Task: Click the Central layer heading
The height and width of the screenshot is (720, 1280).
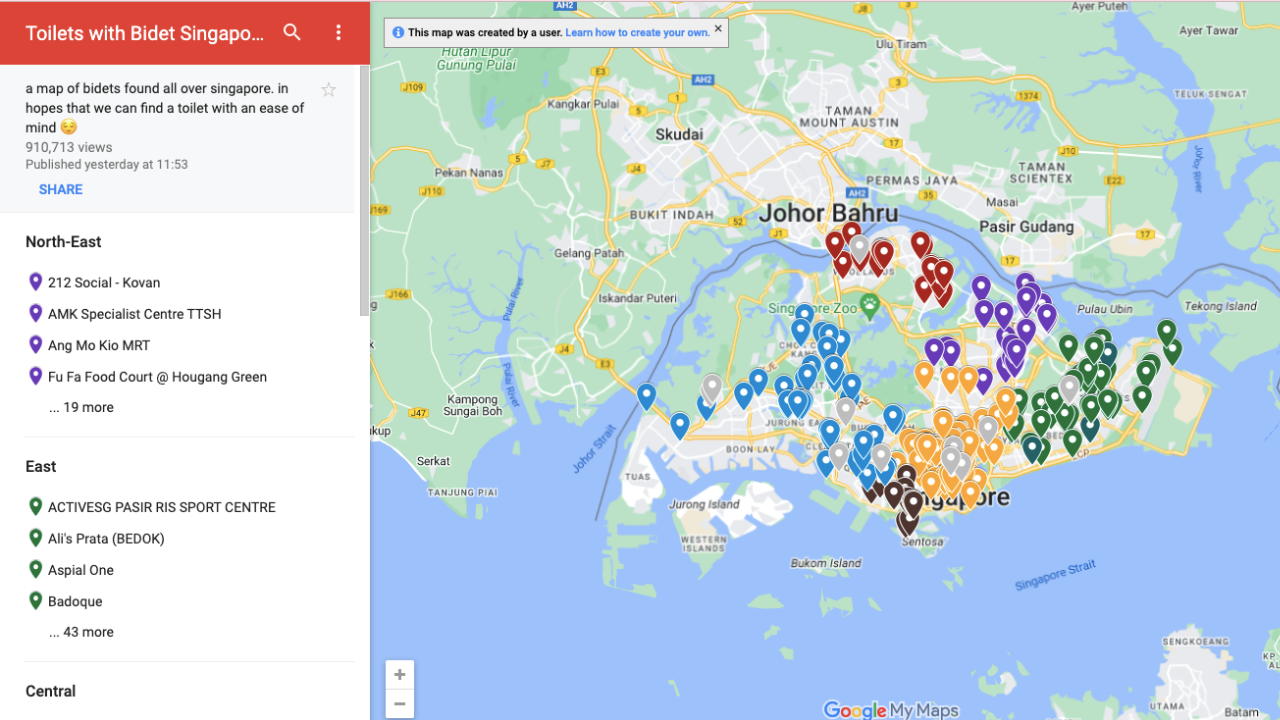Action: pos(51,692)
